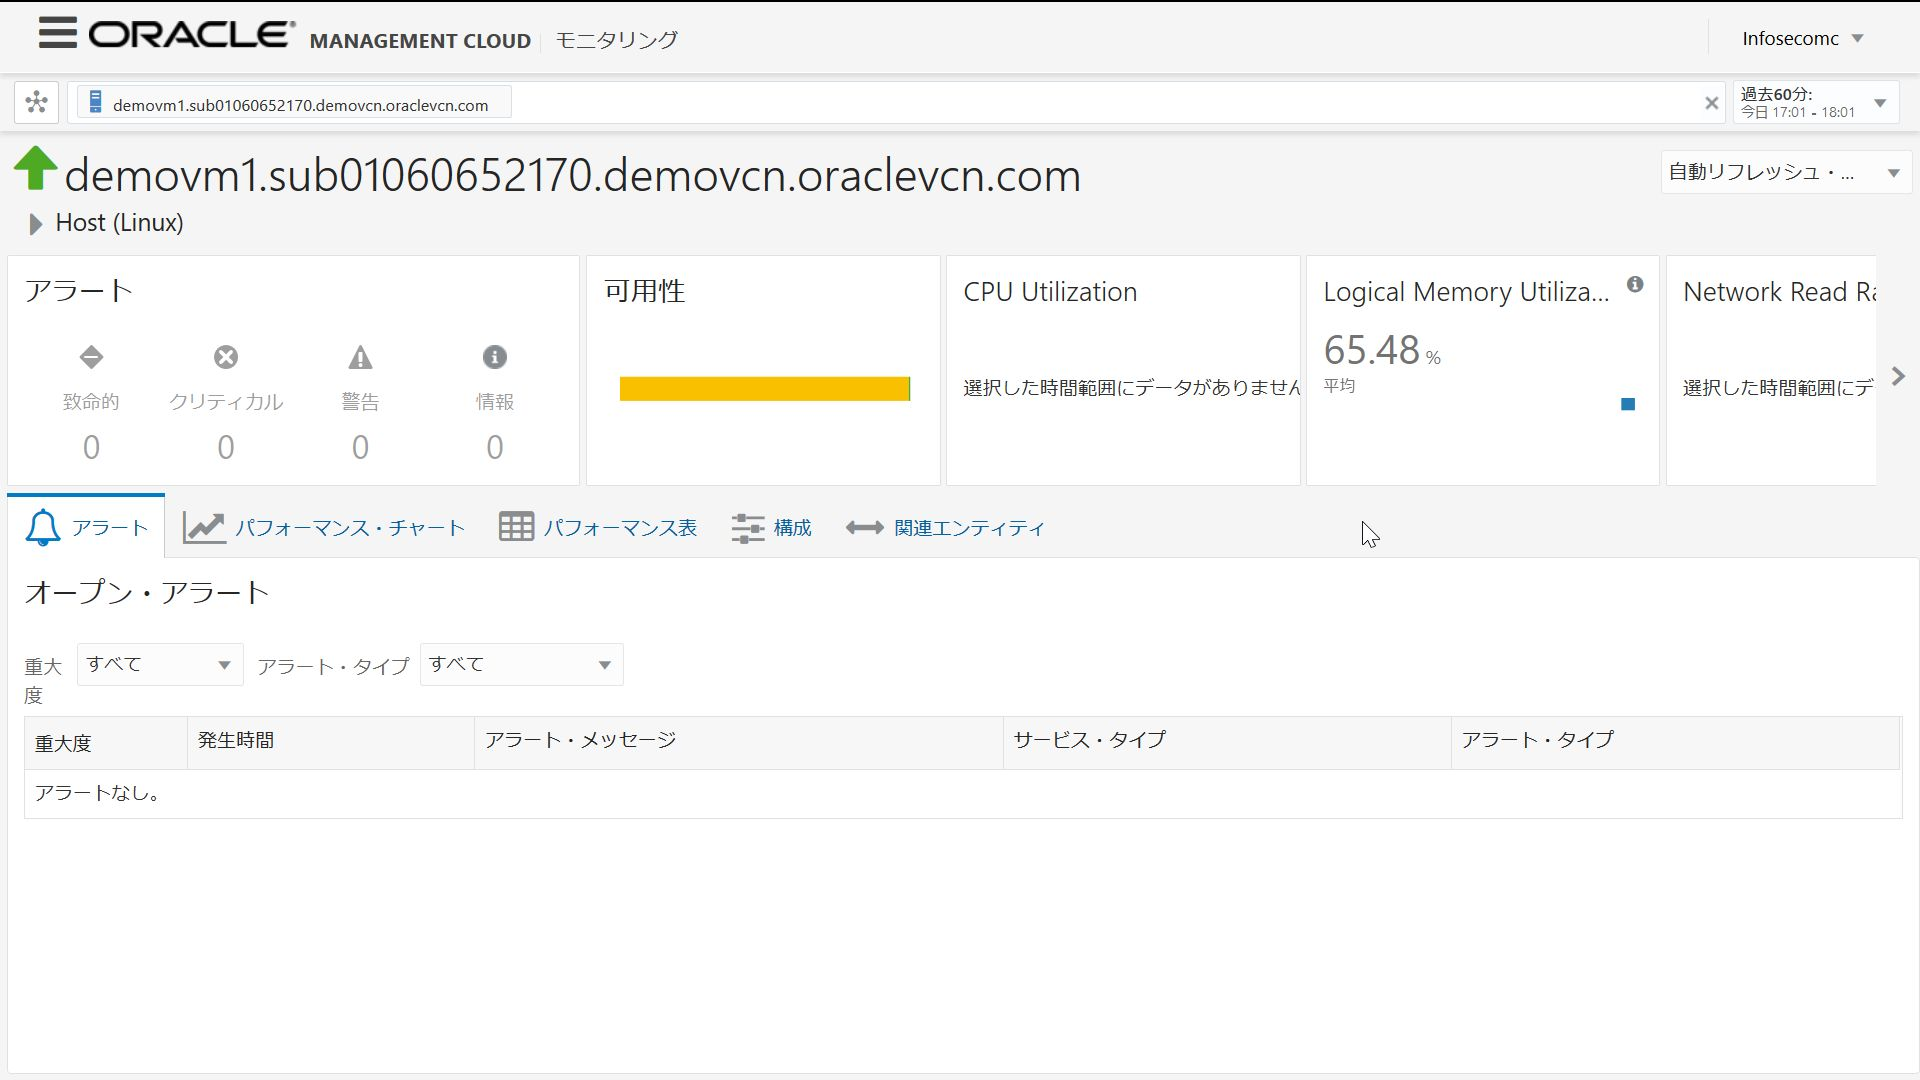Image resolution: width=1920 pixels, height=1080 pixels.
Task: Click info icon on Logical Memory tile
Action: tap(1635, 285)
